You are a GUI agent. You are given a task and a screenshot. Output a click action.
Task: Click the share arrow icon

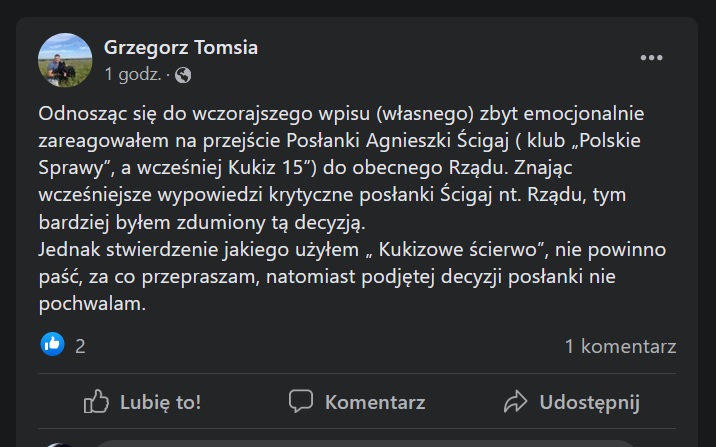[516, 402]
